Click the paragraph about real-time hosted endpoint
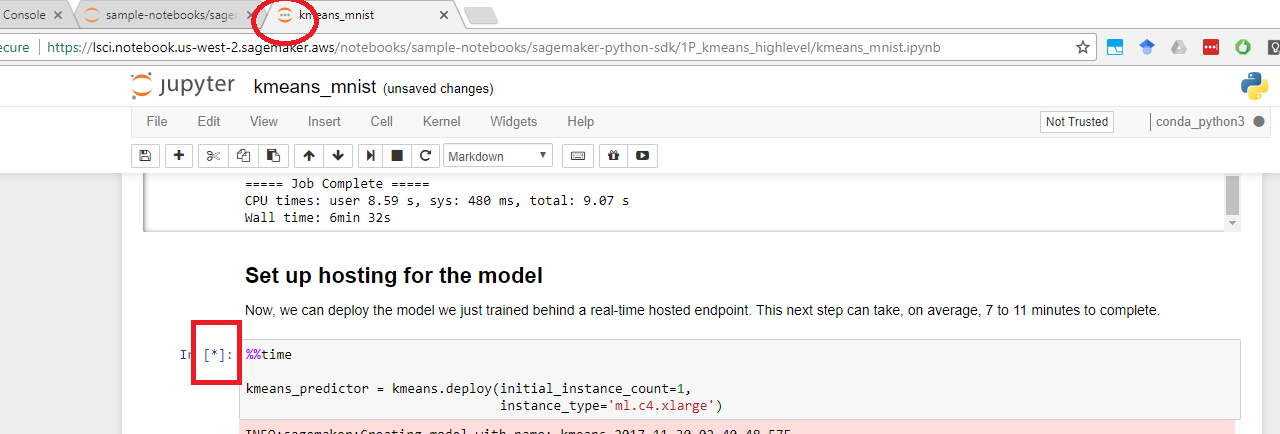Viewport: 1280px width, 434px height. pos(702,310)
